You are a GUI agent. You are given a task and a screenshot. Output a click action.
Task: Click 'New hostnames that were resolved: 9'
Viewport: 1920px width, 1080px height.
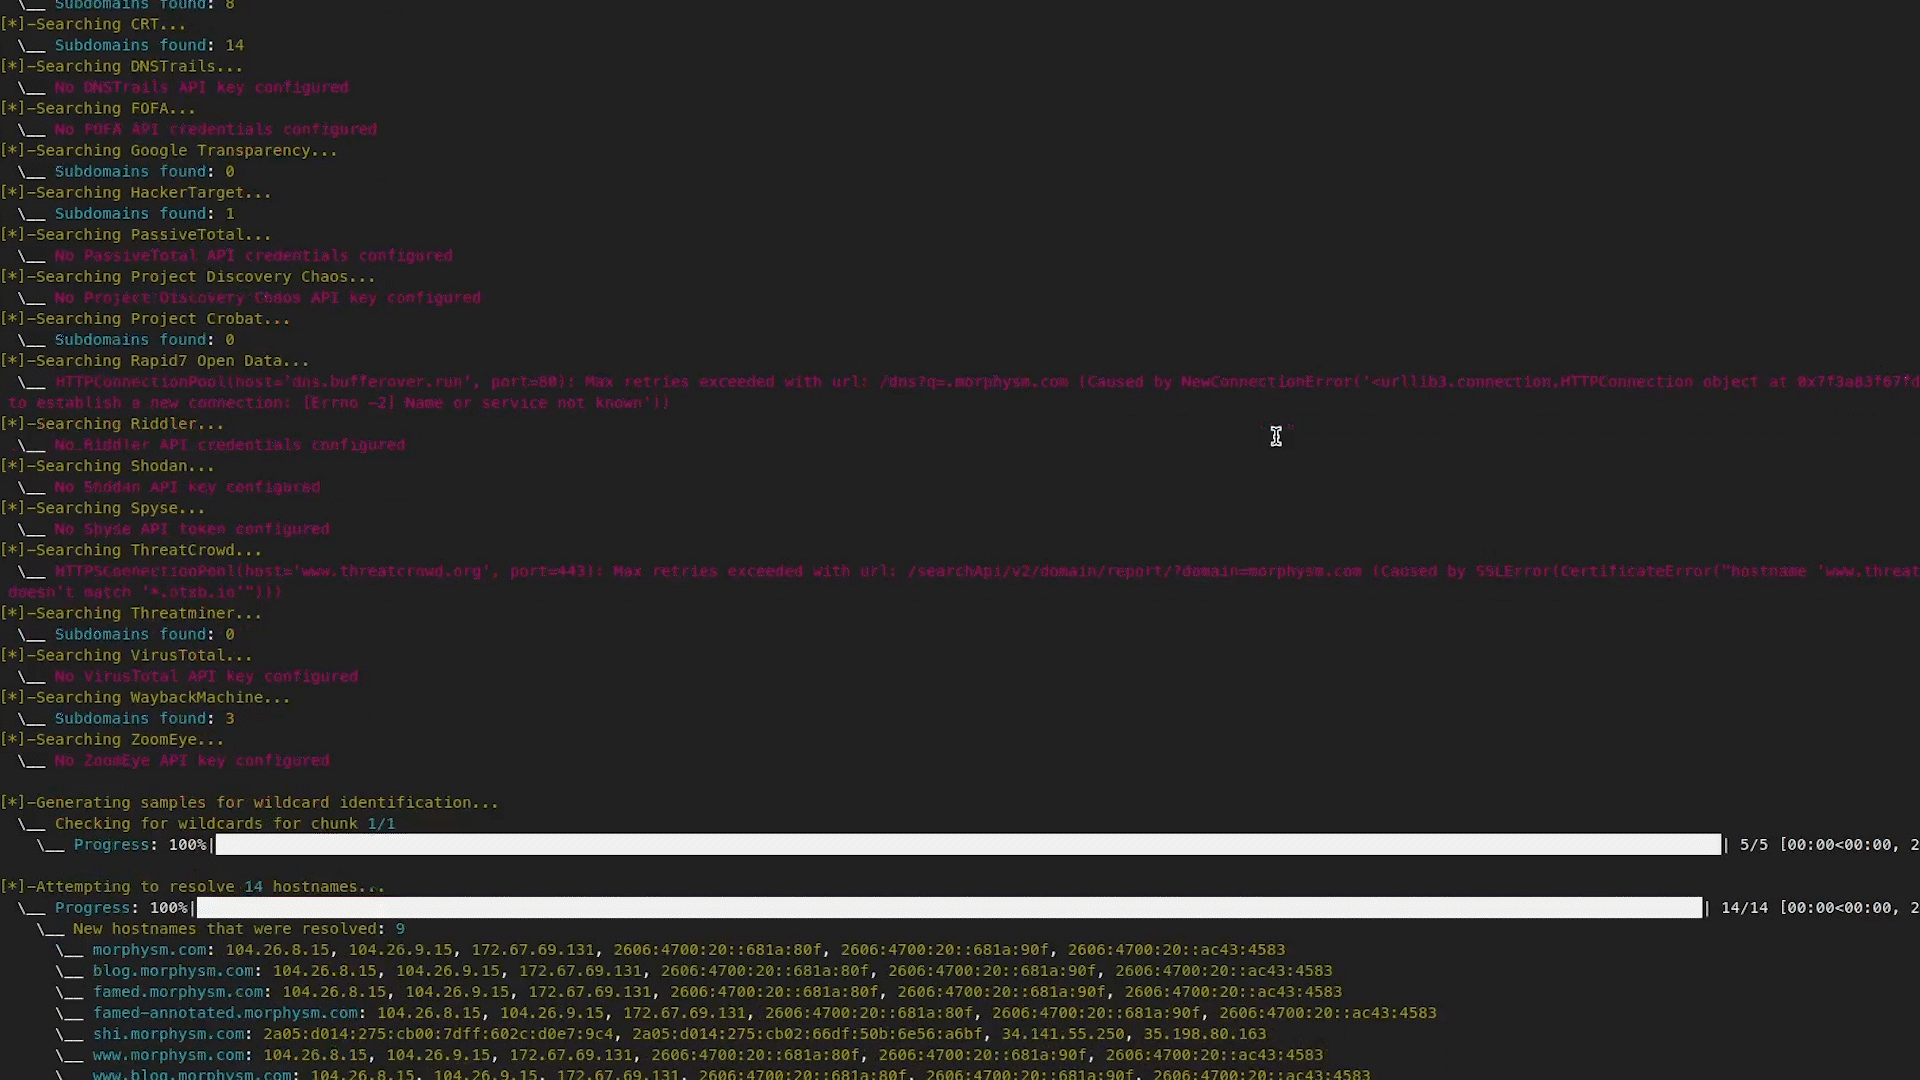[x=238, y=929]
